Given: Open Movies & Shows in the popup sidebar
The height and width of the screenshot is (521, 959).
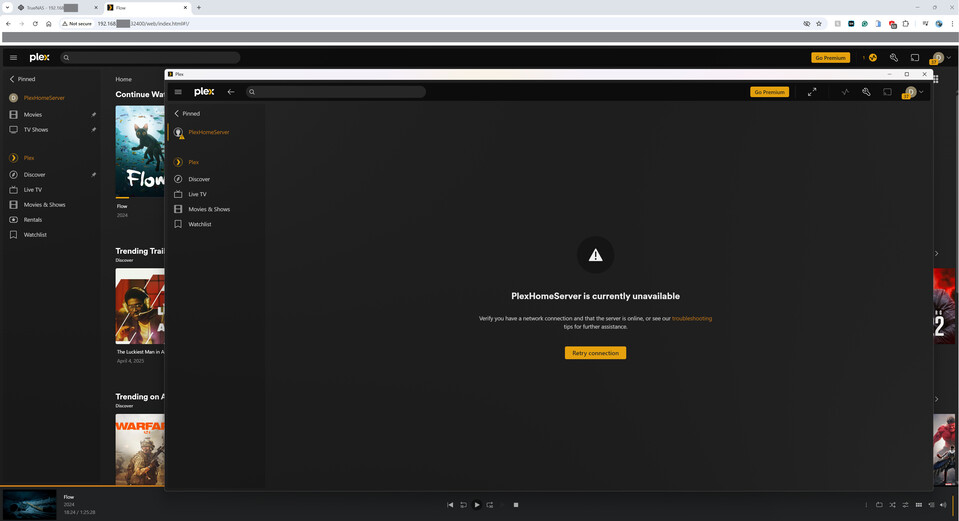Looking at the screenshot, I should click(209, 209).
